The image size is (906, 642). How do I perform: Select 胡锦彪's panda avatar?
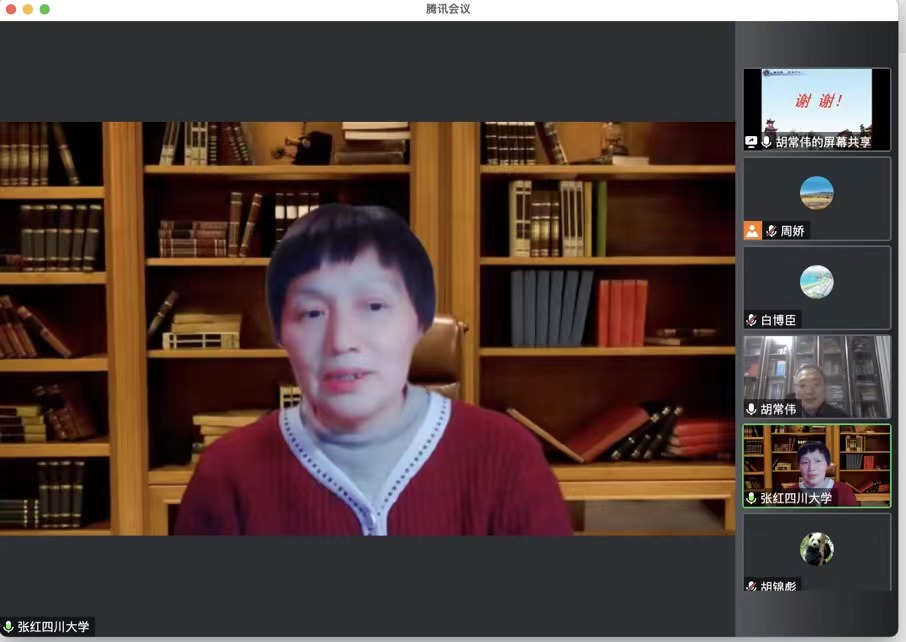click(x=816, y=548)
